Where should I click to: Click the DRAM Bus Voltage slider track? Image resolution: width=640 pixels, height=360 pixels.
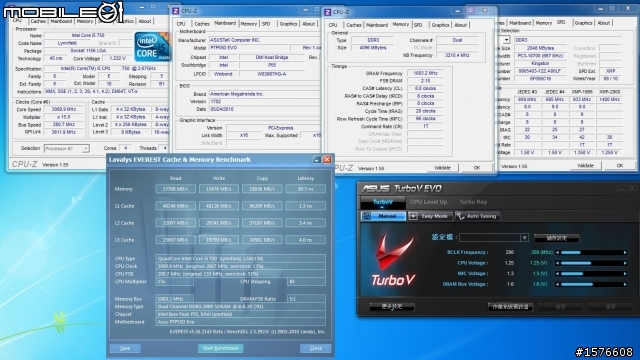tap(591, 284)
